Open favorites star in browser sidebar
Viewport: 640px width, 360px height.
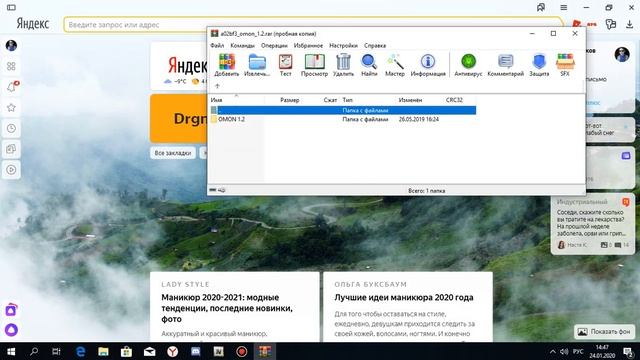11,107
